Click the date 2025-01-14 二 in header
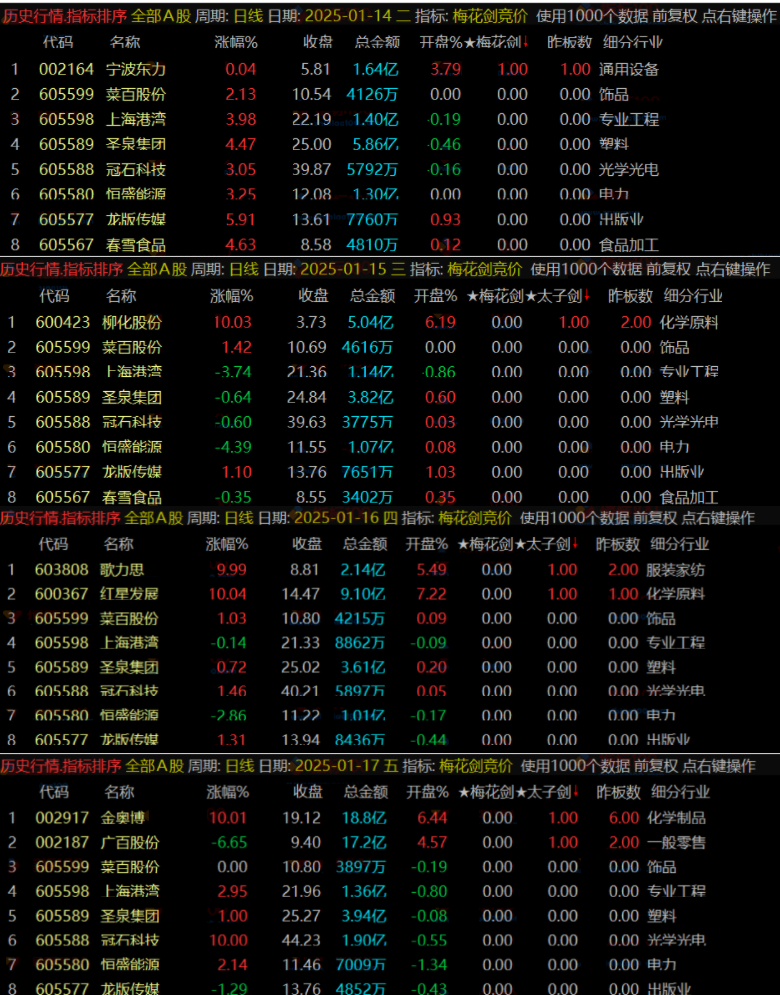 click(x=357, y=16)
